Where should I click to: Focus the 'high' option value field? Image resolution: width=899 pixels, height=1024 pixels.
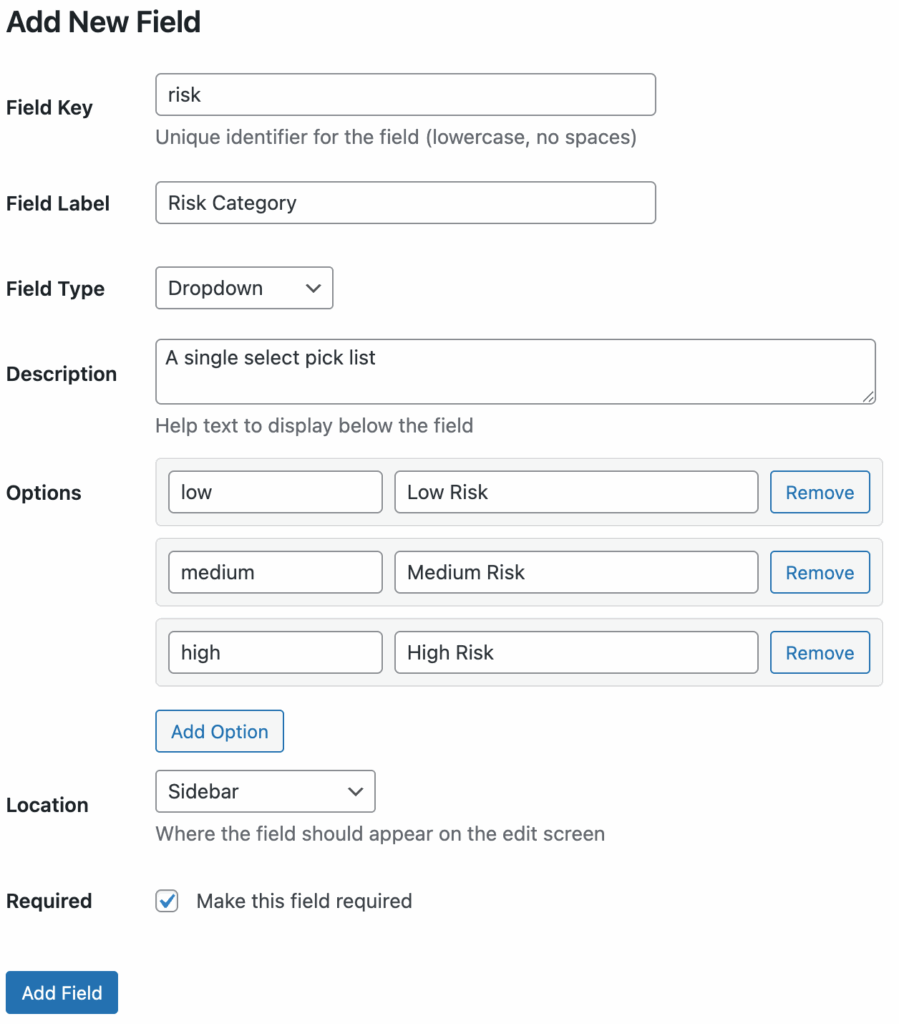click(x=275, y=653)
